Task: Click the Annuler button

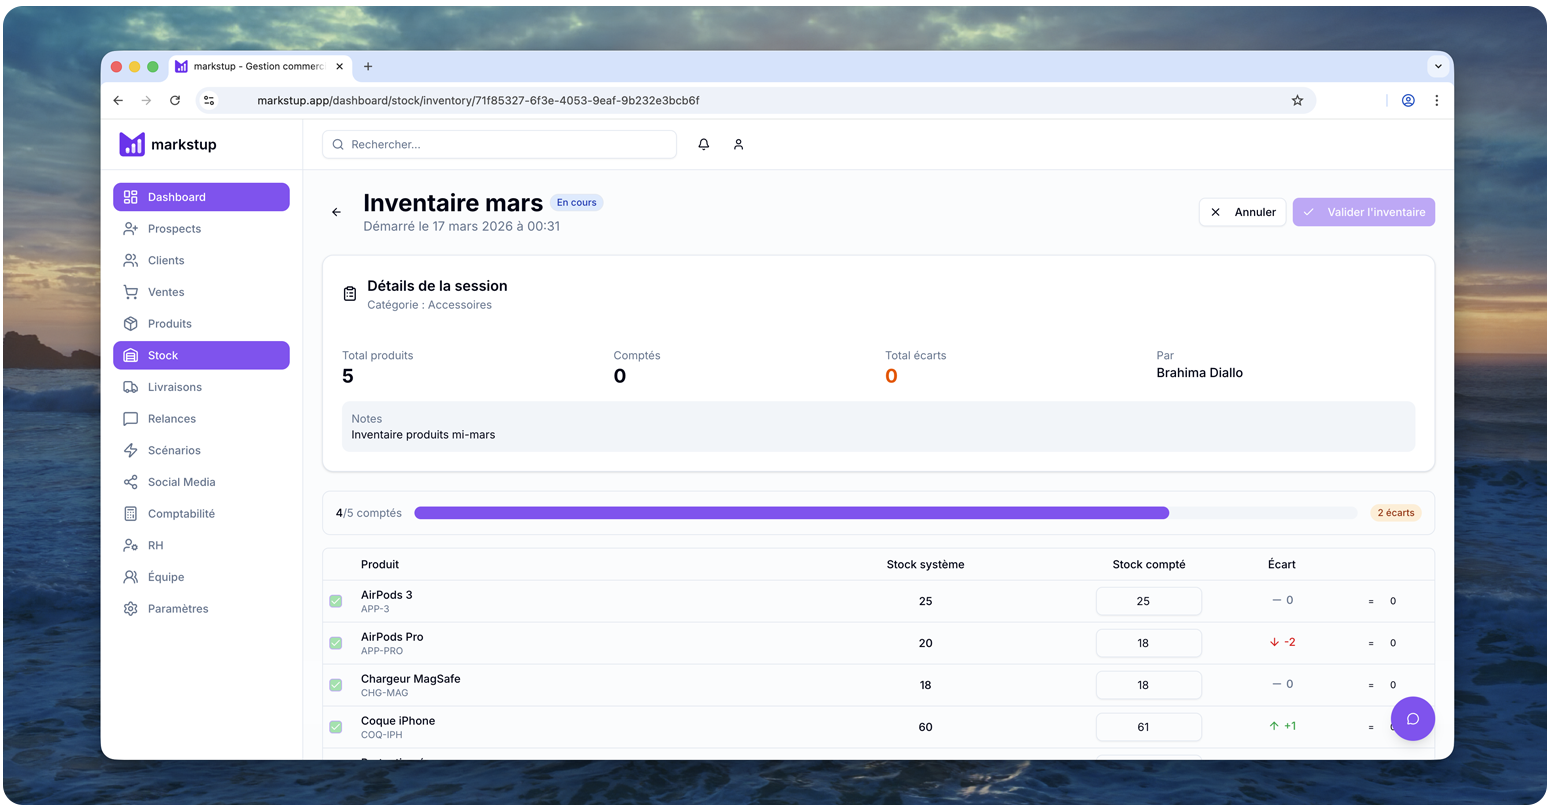Action: coord(1242,211)
